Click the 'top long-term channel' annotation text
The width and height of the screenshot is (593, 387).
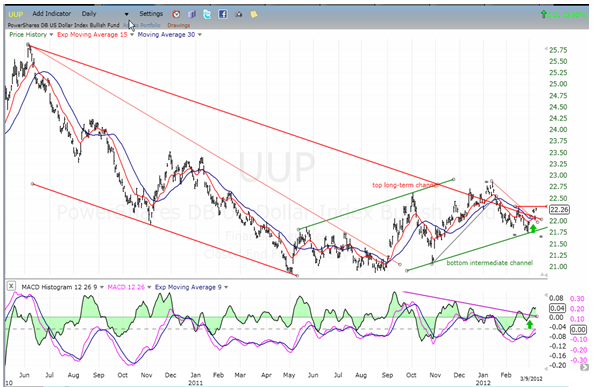405,185
